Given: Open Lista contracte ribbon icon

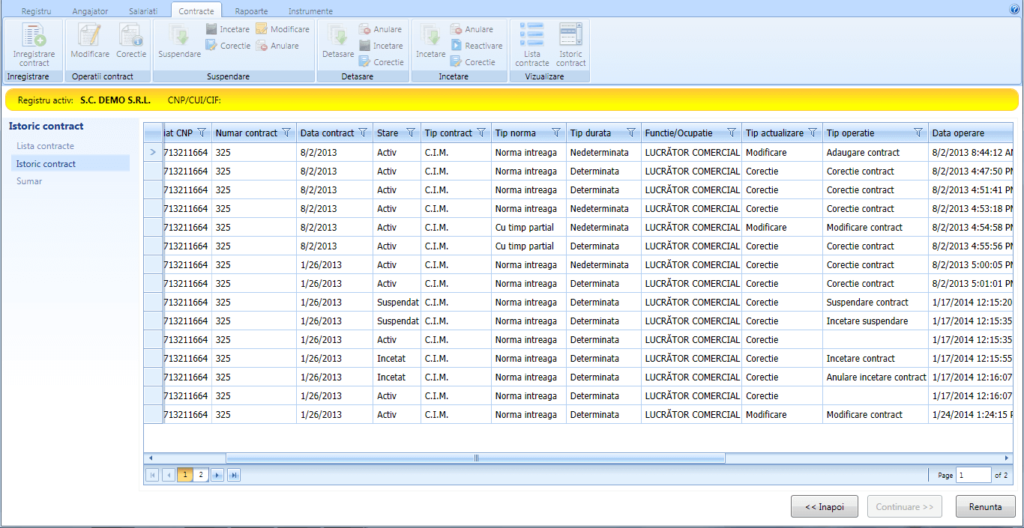Looking at the screenshot, I should coord(532,45).
